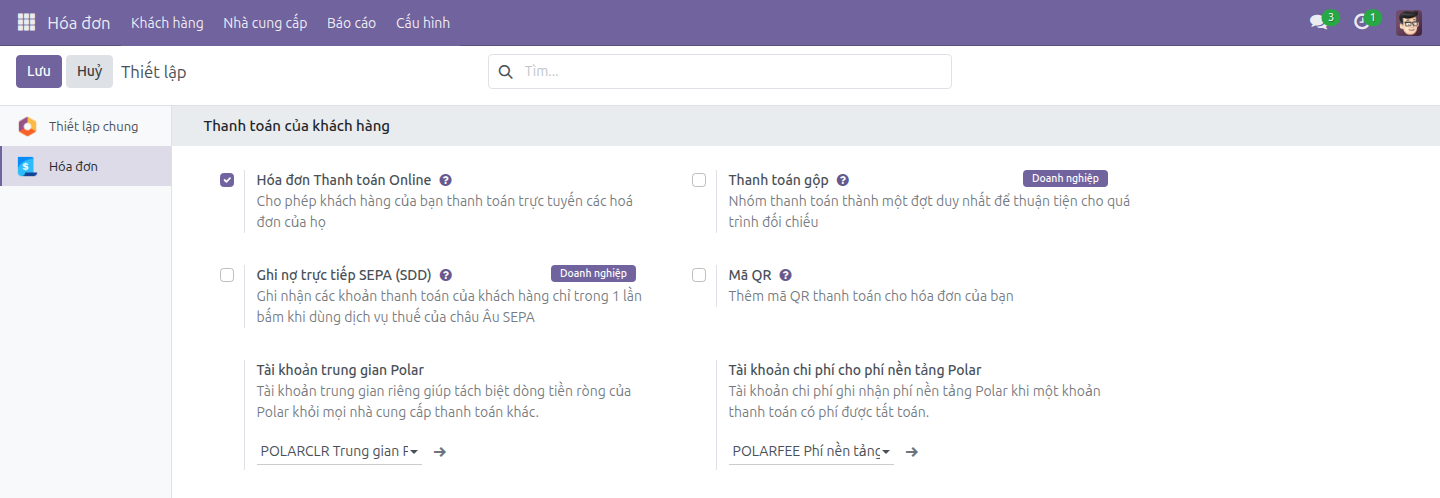Show help for Hóa đơn Thanh toán Online
This screenshot has height=498, width=1440.
click(446, 180)
